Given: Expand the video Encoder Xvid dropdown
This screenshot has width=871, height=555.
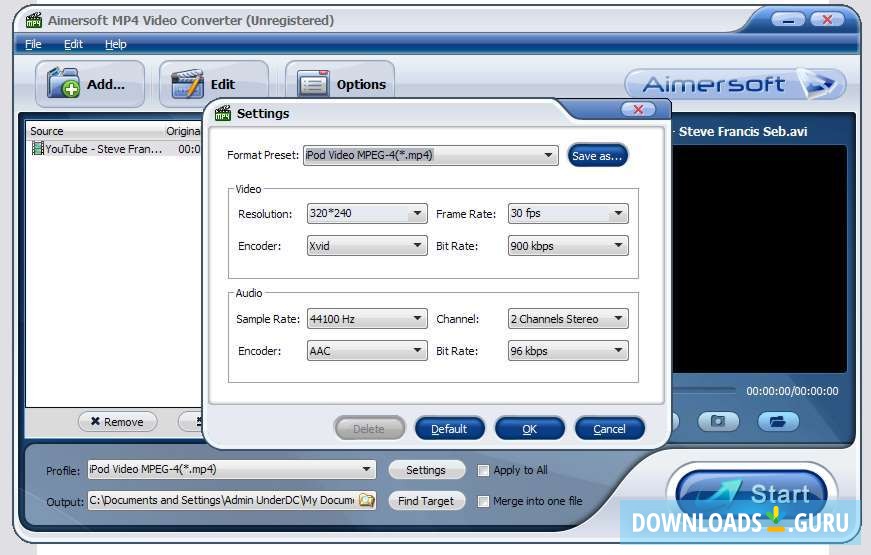Looking at the screenshot, I should click(367, 246).
